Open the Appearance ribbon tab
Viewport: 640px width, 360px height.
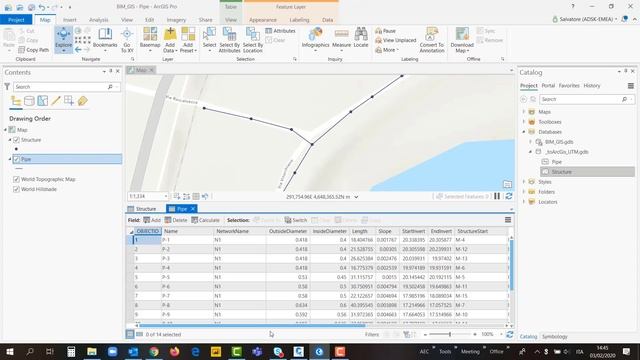262,20
